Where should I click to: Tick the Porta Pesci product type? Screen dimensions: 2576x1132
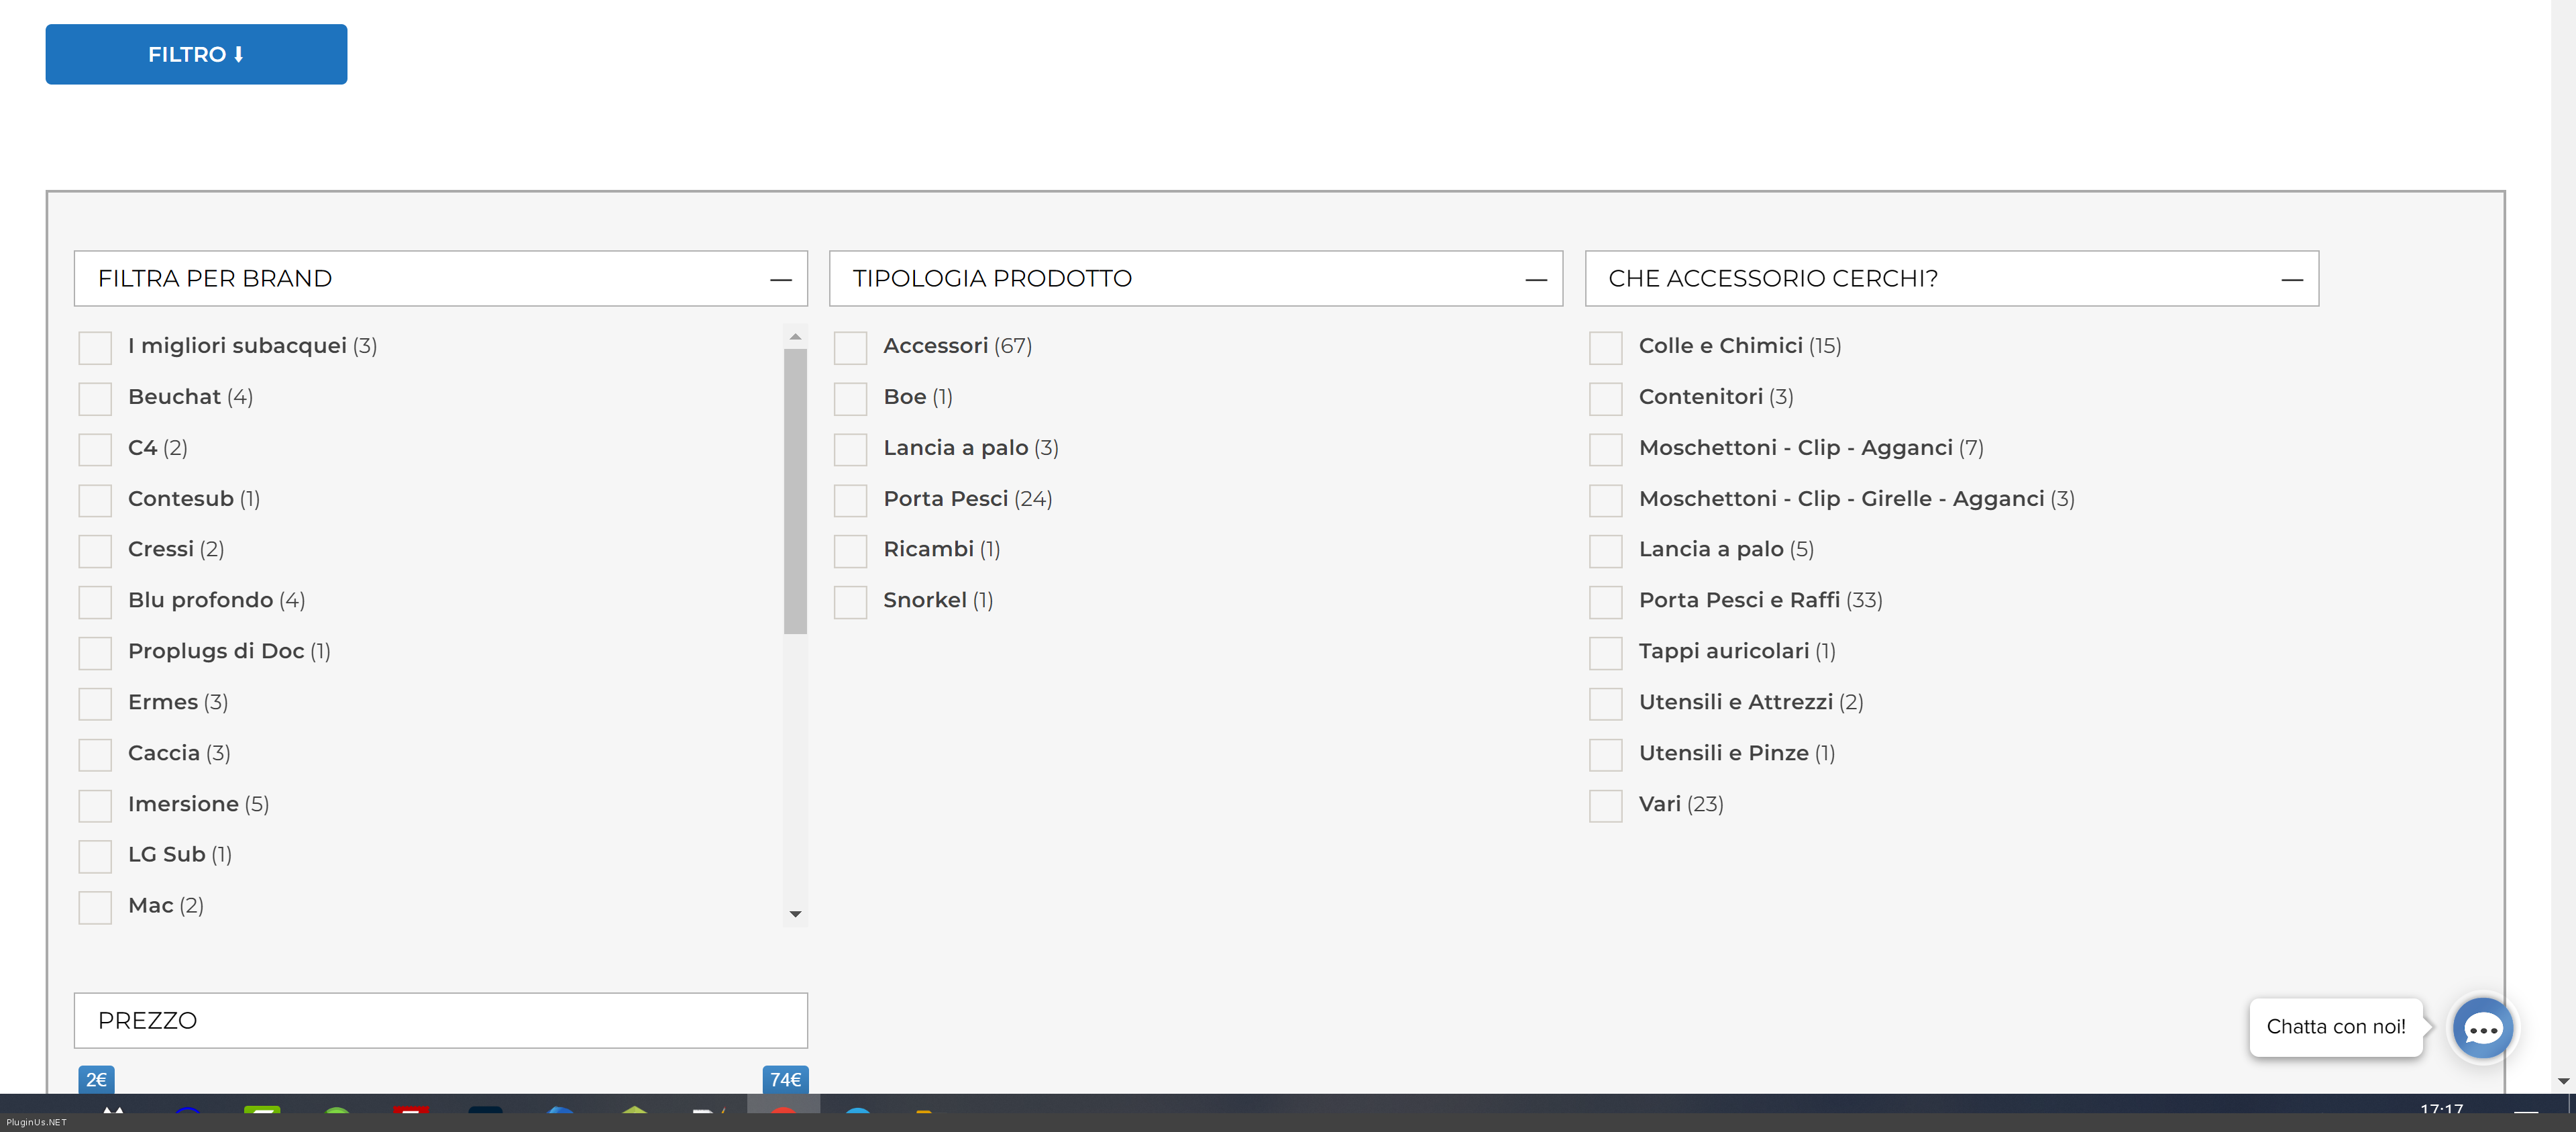coord(850,500)
